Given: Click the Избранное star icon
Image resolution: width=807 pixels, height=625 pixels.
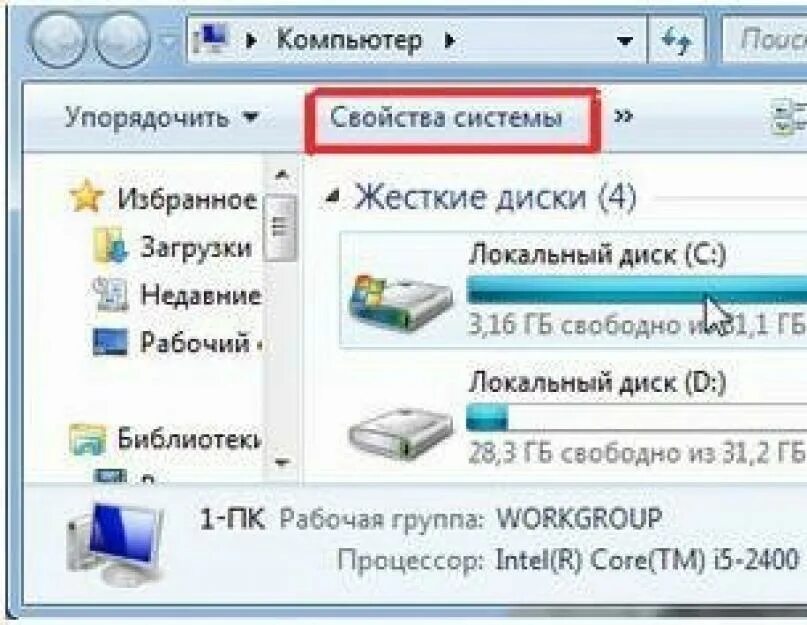Looking at the screenshot, I should point(86,196).
